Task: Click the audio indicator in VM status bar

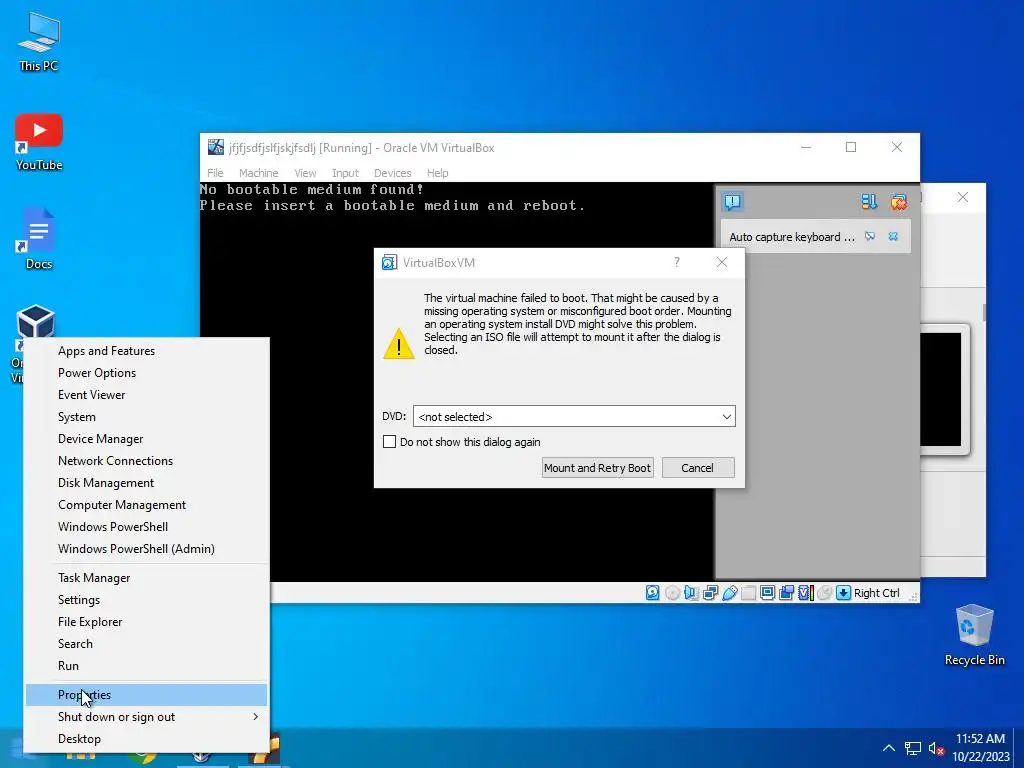Action: click(x=691, y=592)
